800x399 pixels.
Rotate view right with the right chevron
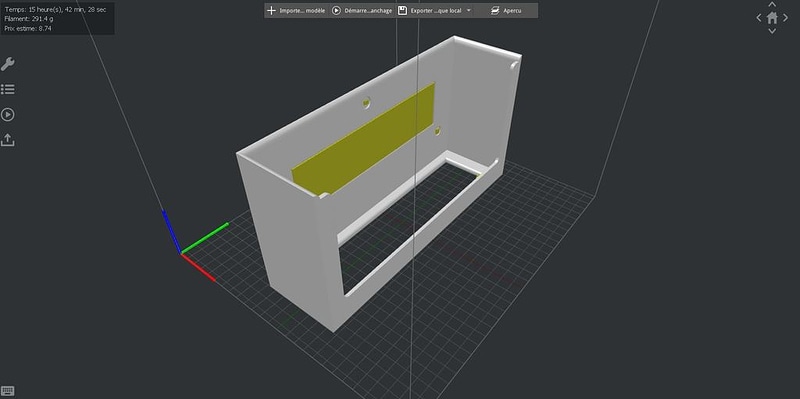(x=785, y=18)
